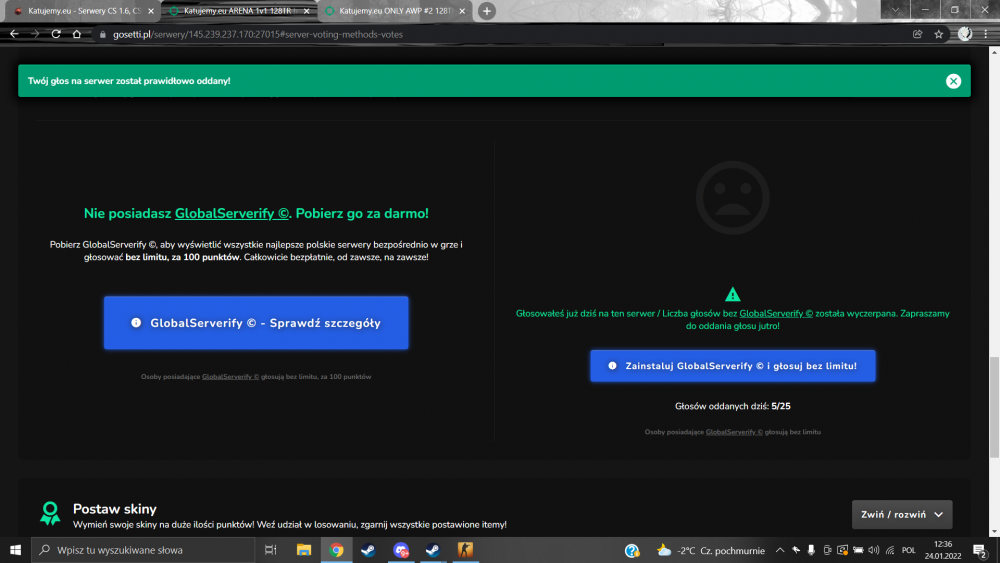Click the page vertical scrollbar thumb

994,407
